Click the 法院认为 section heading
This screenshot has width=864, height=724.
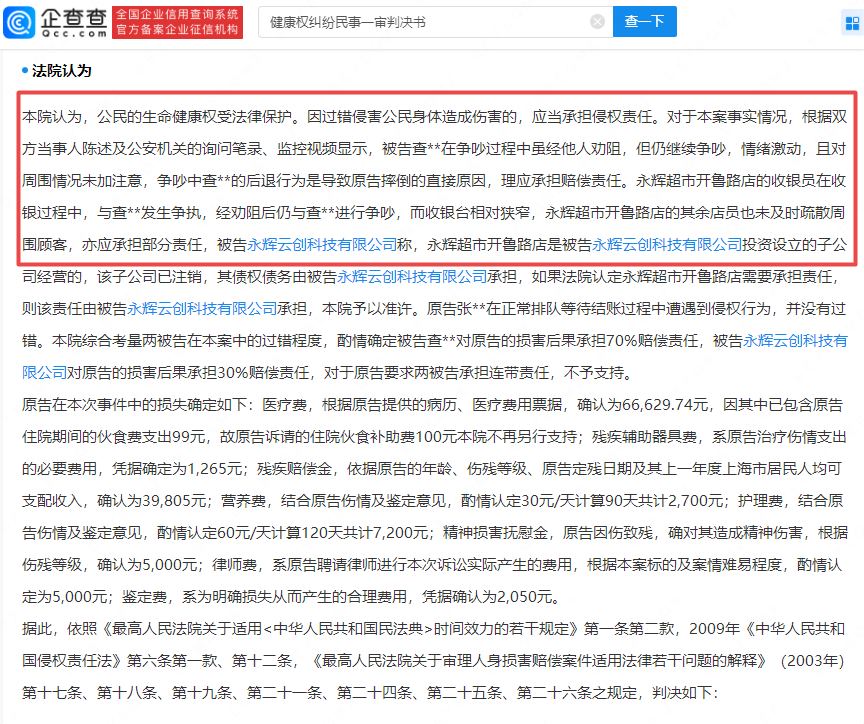click(x=62, y=71)
